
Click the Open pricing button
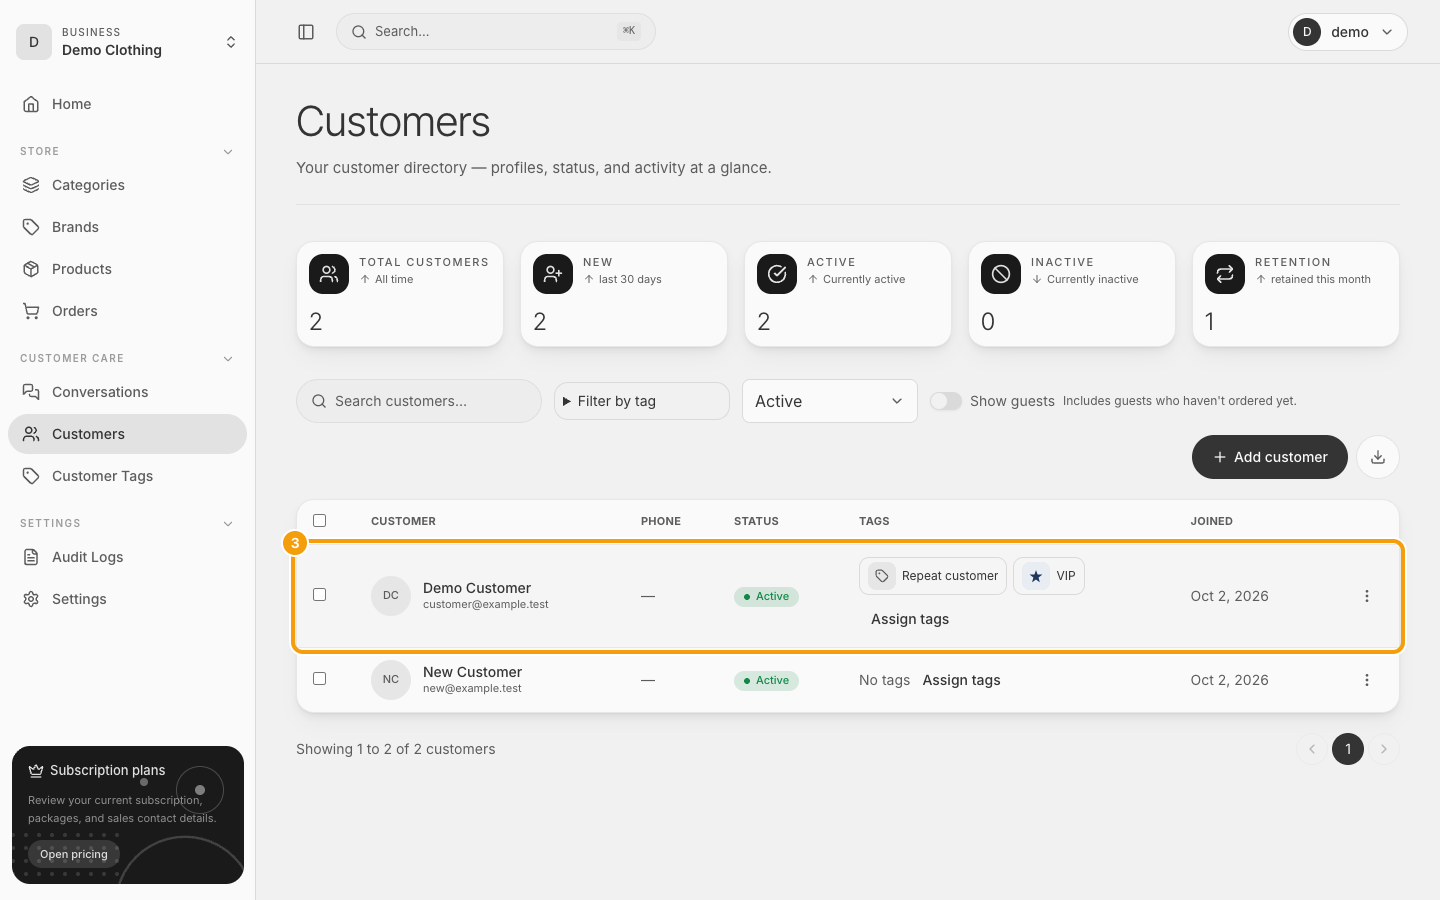click(x=74, y=854)
